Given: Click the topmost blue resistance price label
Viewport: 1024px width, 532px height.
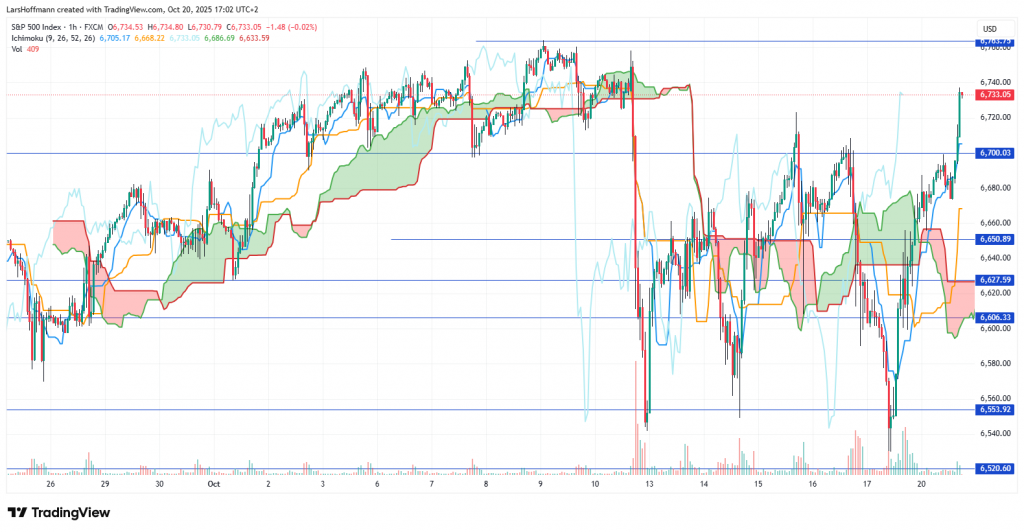Looking at the screenshot, I should pyautogui.click(x=996, y=42).
